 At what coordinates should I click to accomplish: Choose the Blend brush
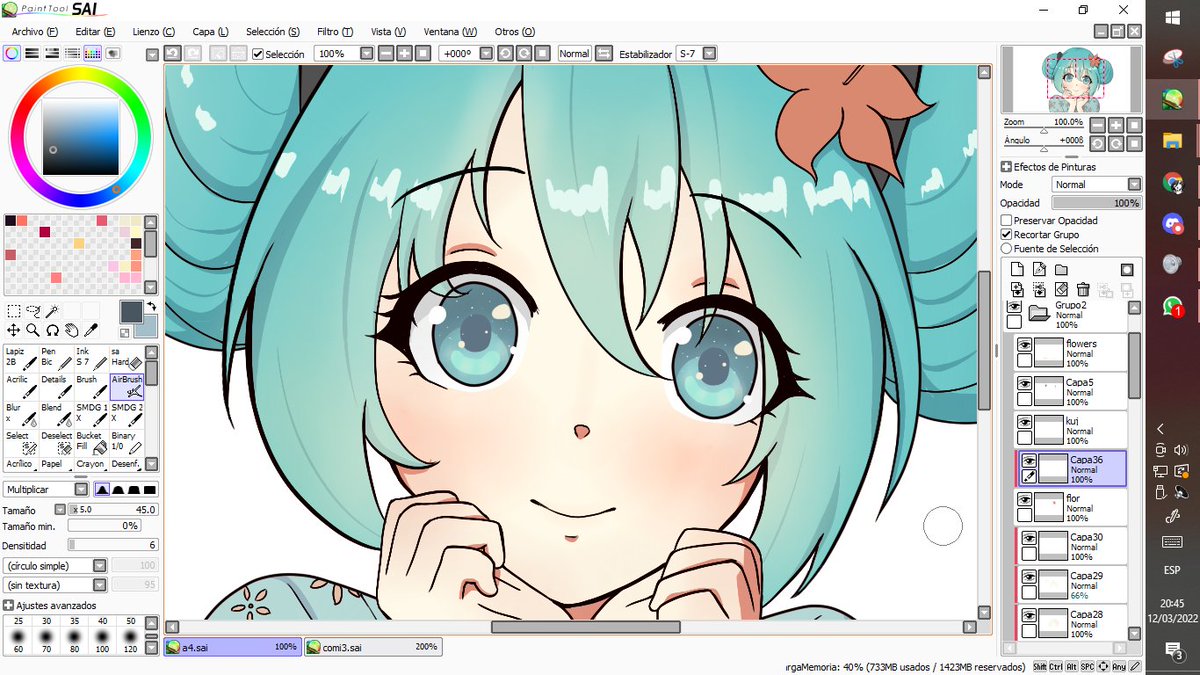(x=55, y=415)
